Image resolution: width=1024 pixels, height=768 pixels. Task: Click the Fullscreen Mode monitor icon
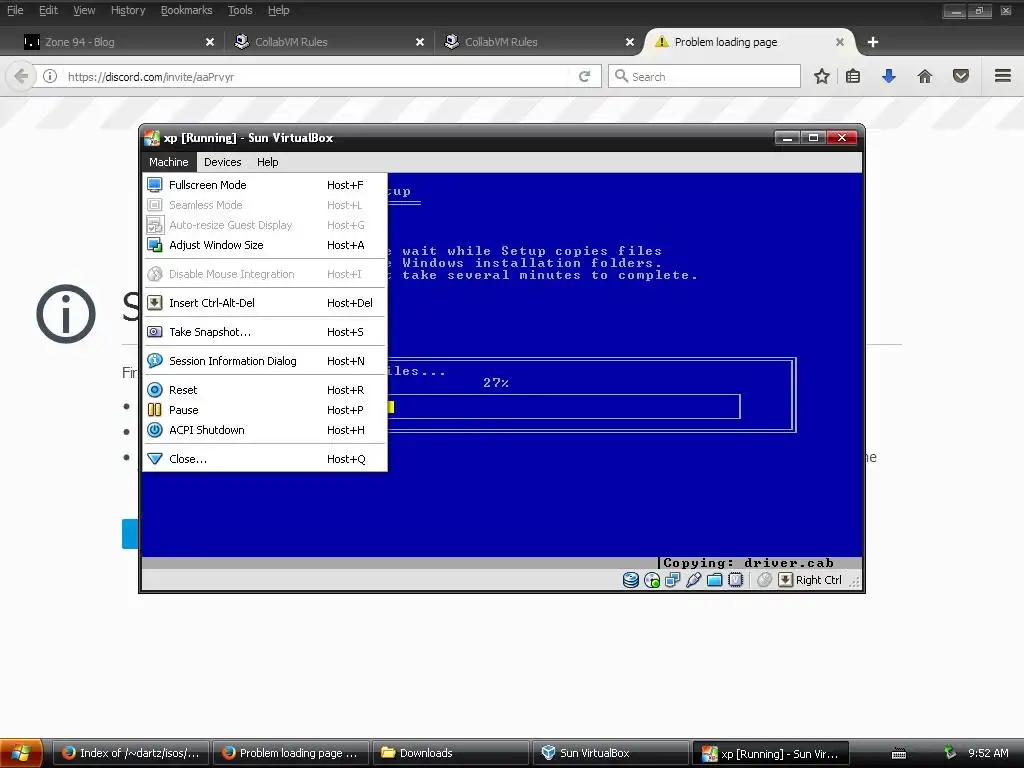coord(155,185)
